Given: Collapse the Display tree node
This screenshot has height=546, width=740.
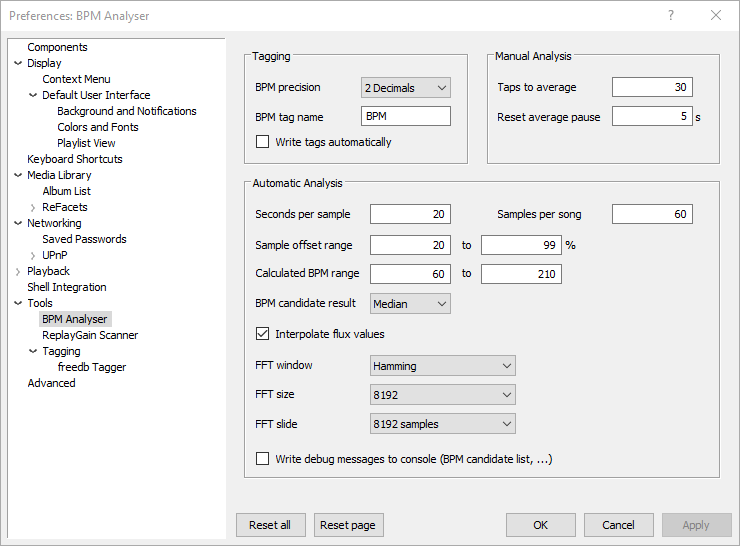Looking at the screenshot, I should coord(18,63).
